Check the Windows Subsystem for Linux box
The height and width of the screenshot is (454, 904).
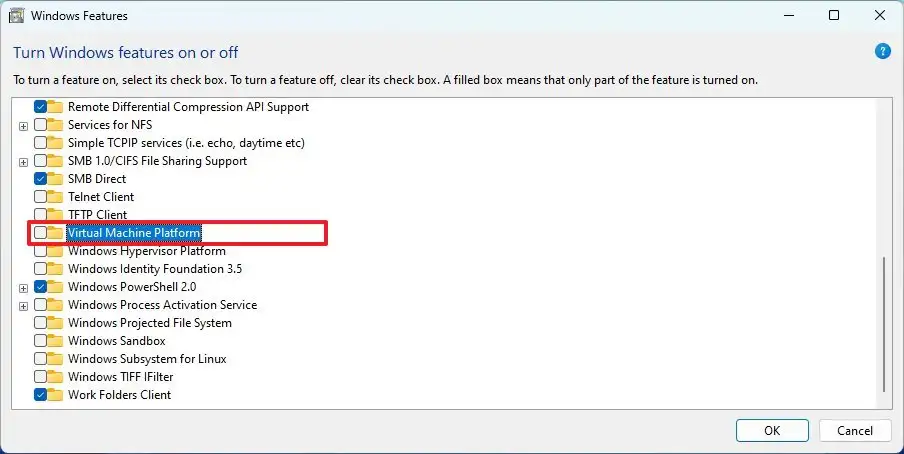[40, 359]
